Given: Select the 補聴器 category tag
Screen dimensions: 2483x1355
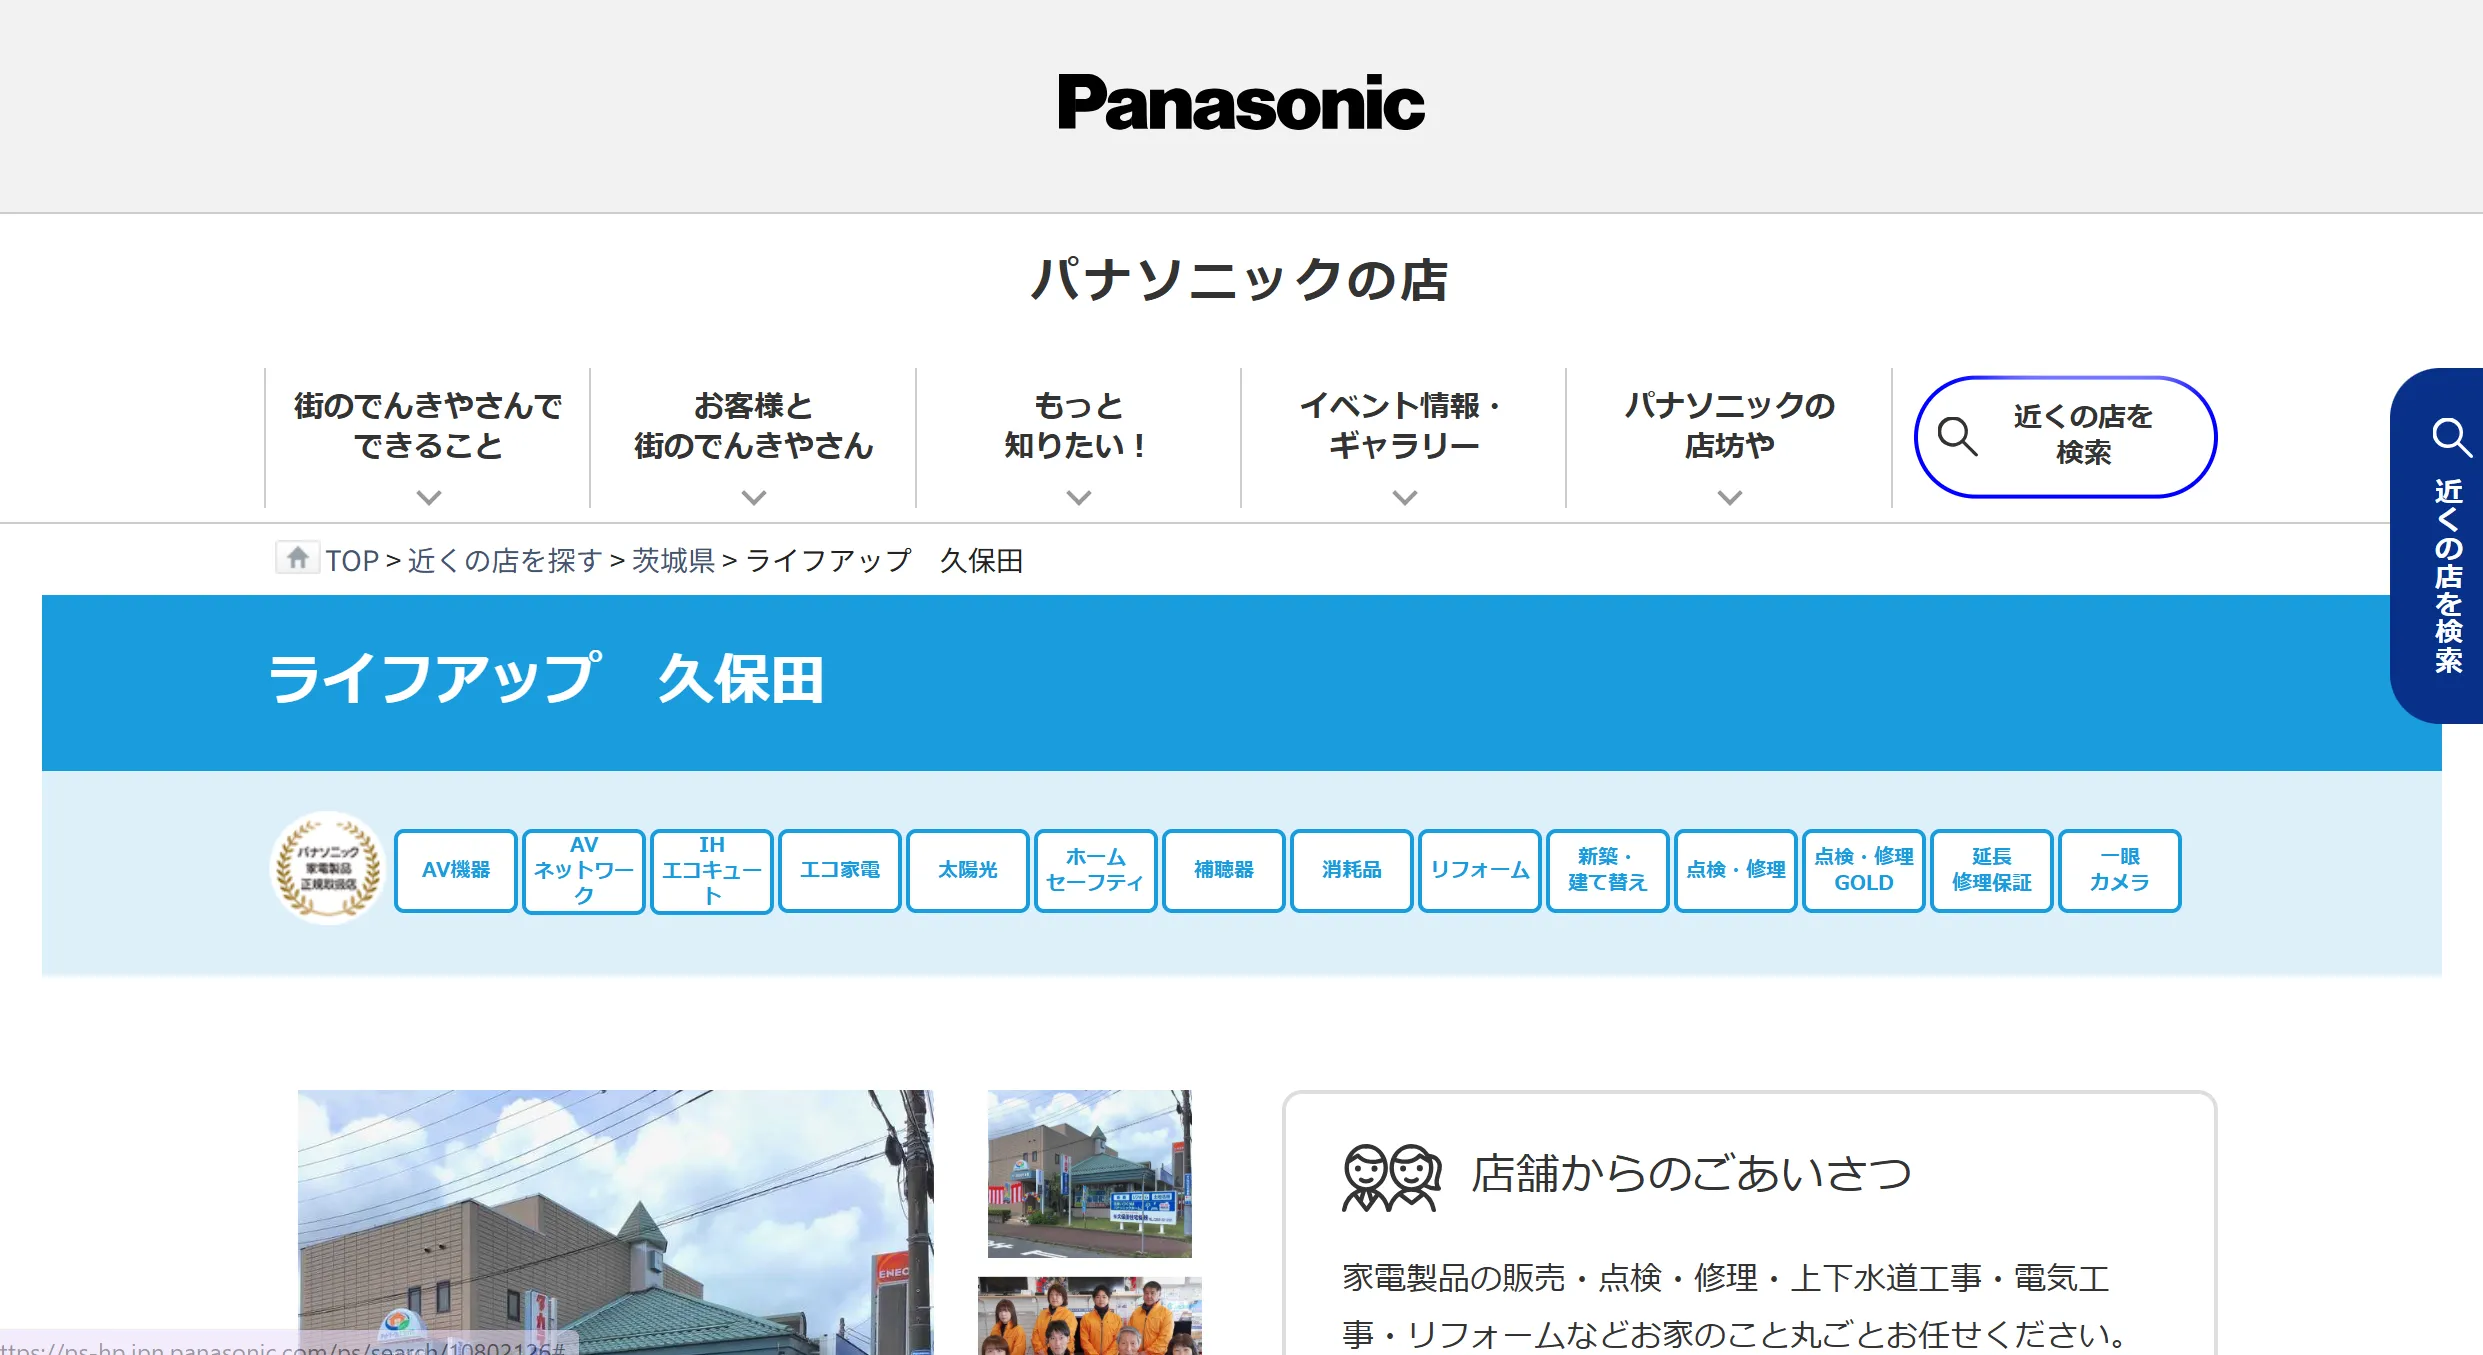Looking at the screenshot, I should pos(1224,870).
